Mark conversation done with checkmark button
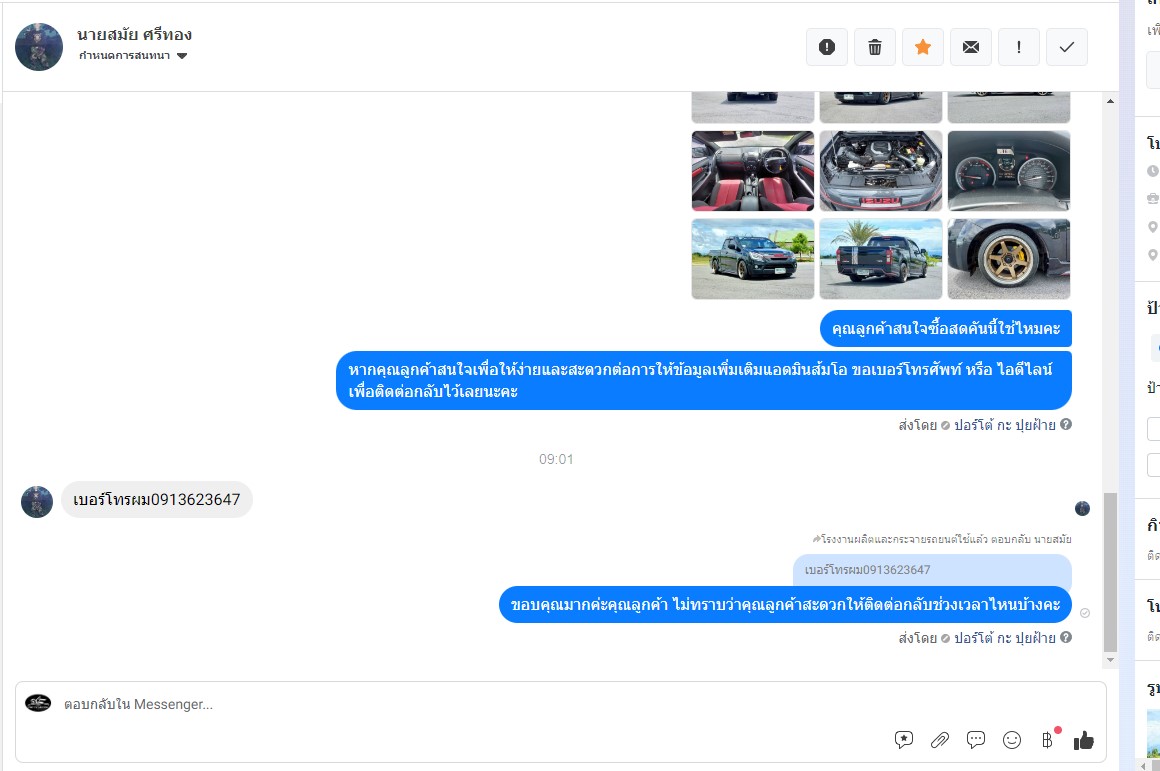Viewport: 1160px width, 771px height. [x=1067, y=47]
